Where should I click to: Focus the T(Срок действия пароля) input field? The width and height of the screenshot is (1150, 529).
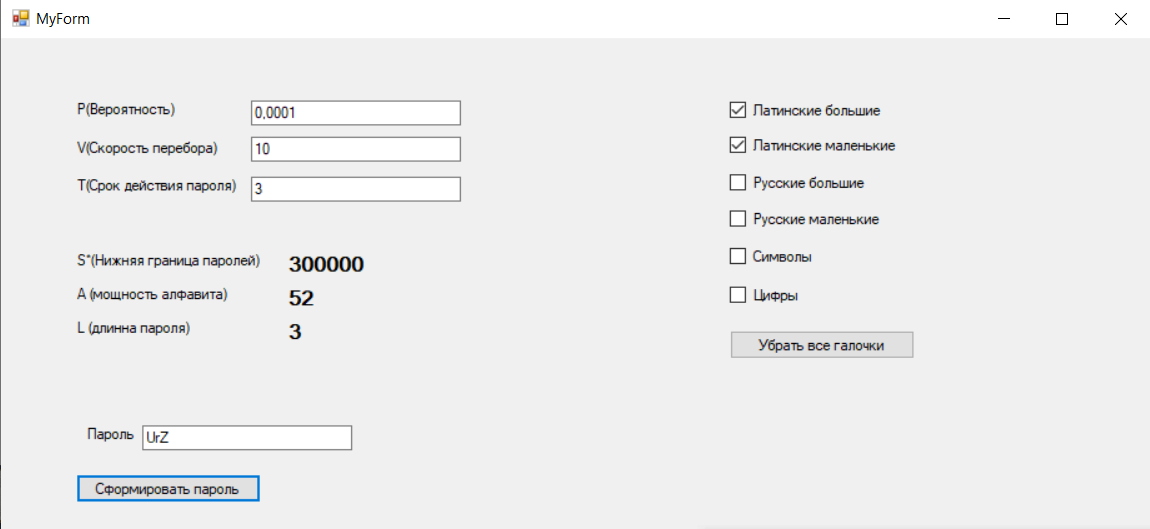356,189
